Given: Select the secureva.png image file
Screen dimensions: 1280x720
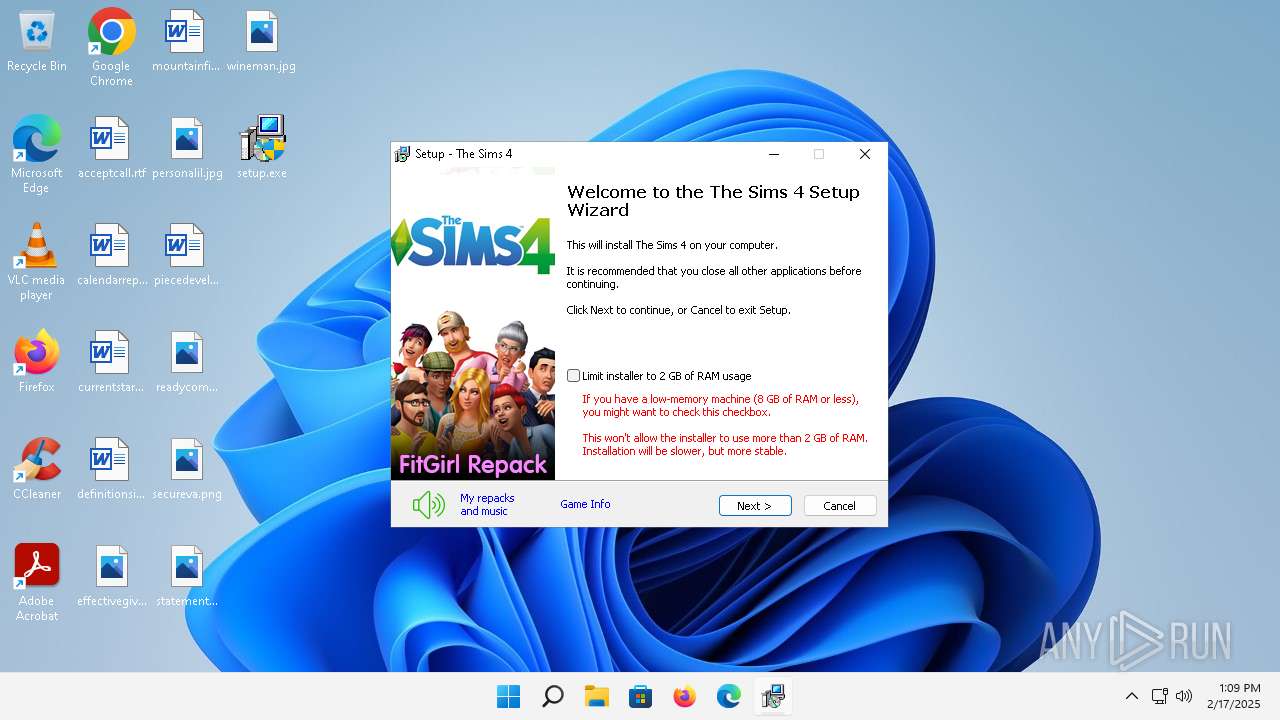Looking at the screenshot, I should click(187, 471).
